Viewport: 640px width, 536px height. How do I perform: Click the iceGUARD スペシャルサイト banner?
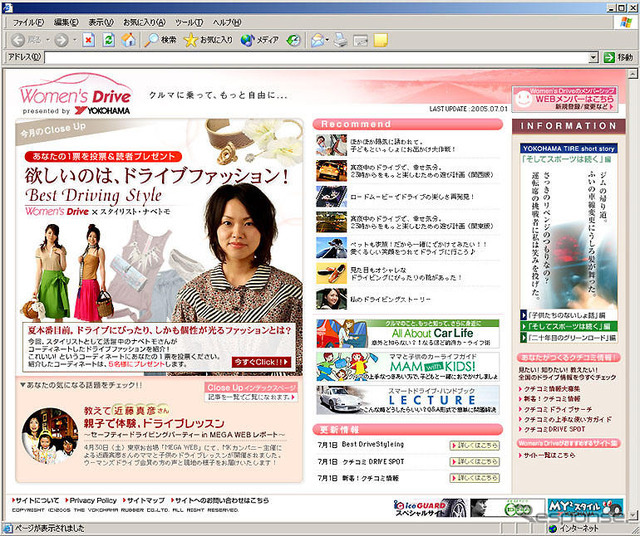[x=430, y=508]
